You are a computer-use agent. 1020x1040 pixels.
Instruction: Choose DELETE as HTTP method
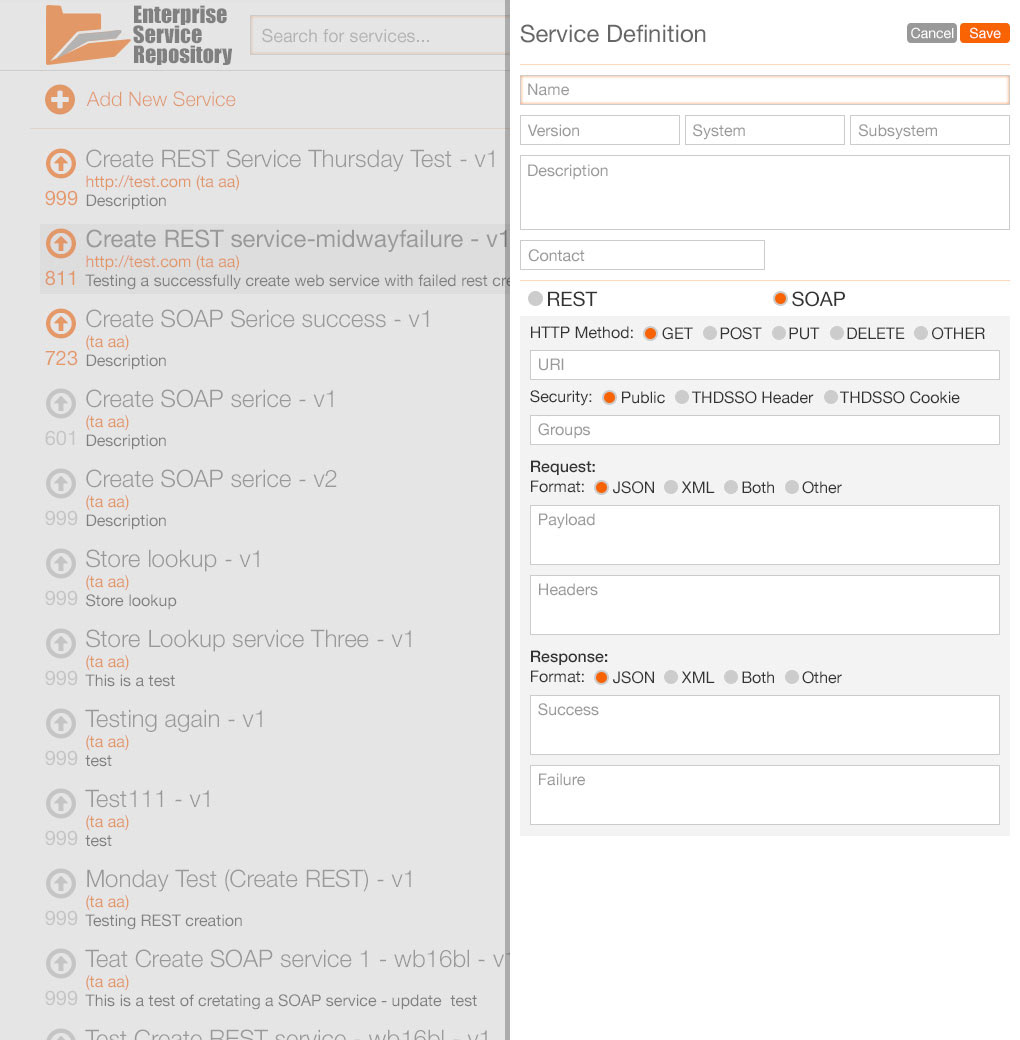[x=837, y=333]
